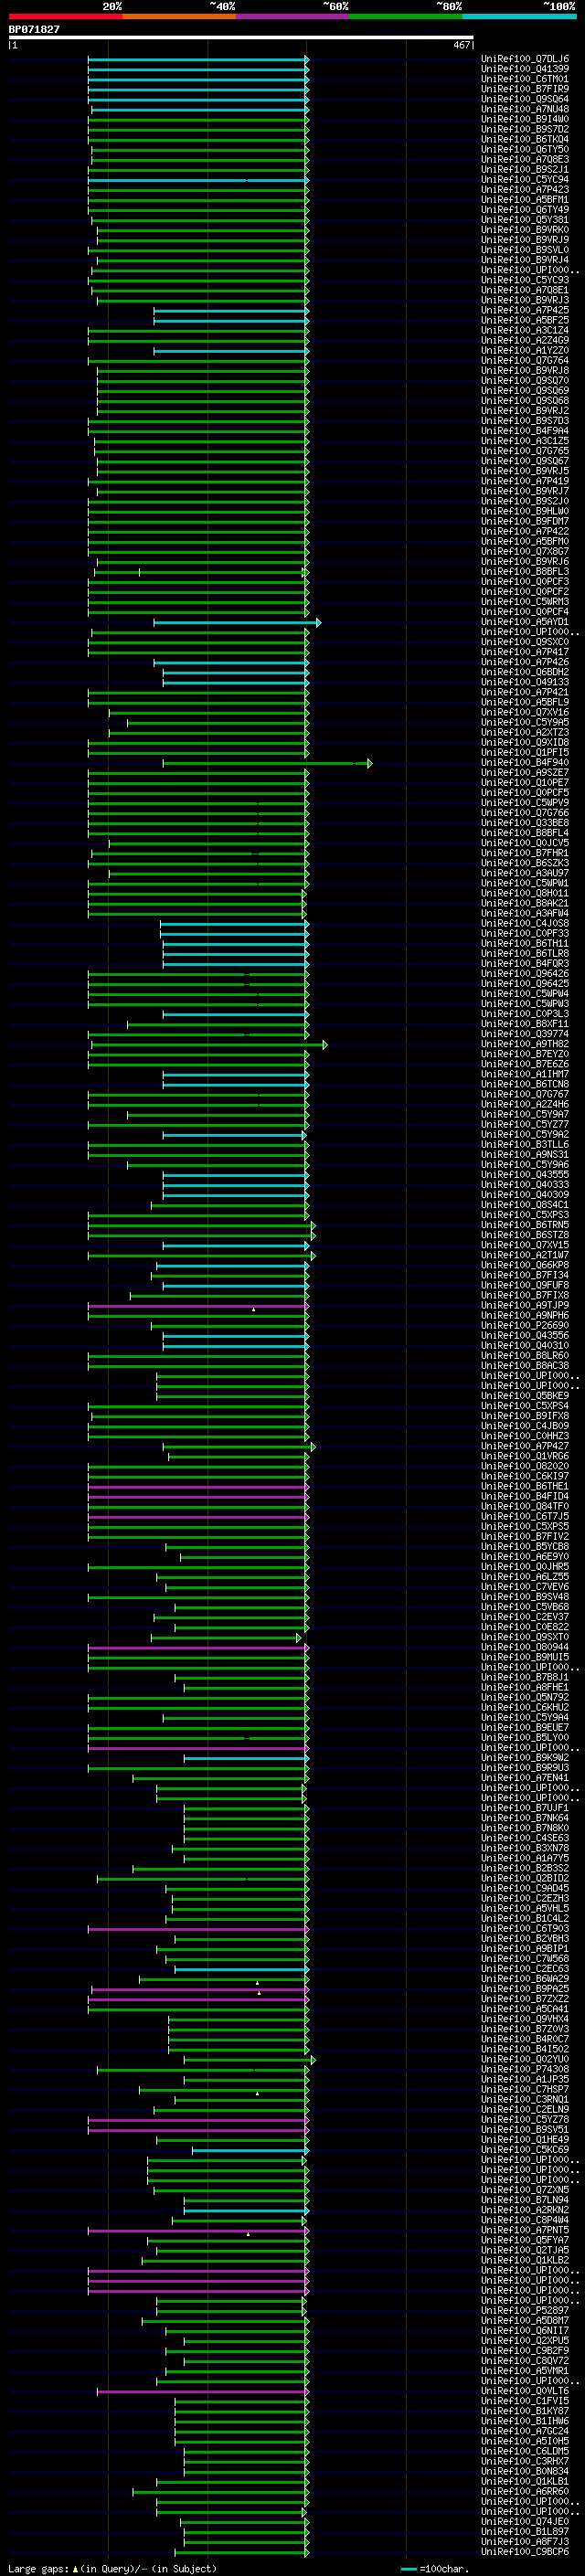Select label UniRef100_Q74JE0
This screenshot has height=2576, width=585.
pos(525,2521)
